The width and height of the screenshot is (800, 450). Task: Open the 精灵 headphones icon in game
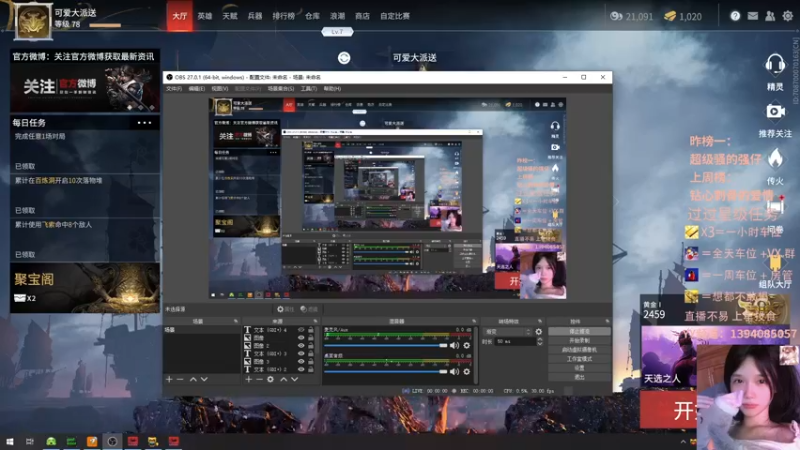(775, 64)
